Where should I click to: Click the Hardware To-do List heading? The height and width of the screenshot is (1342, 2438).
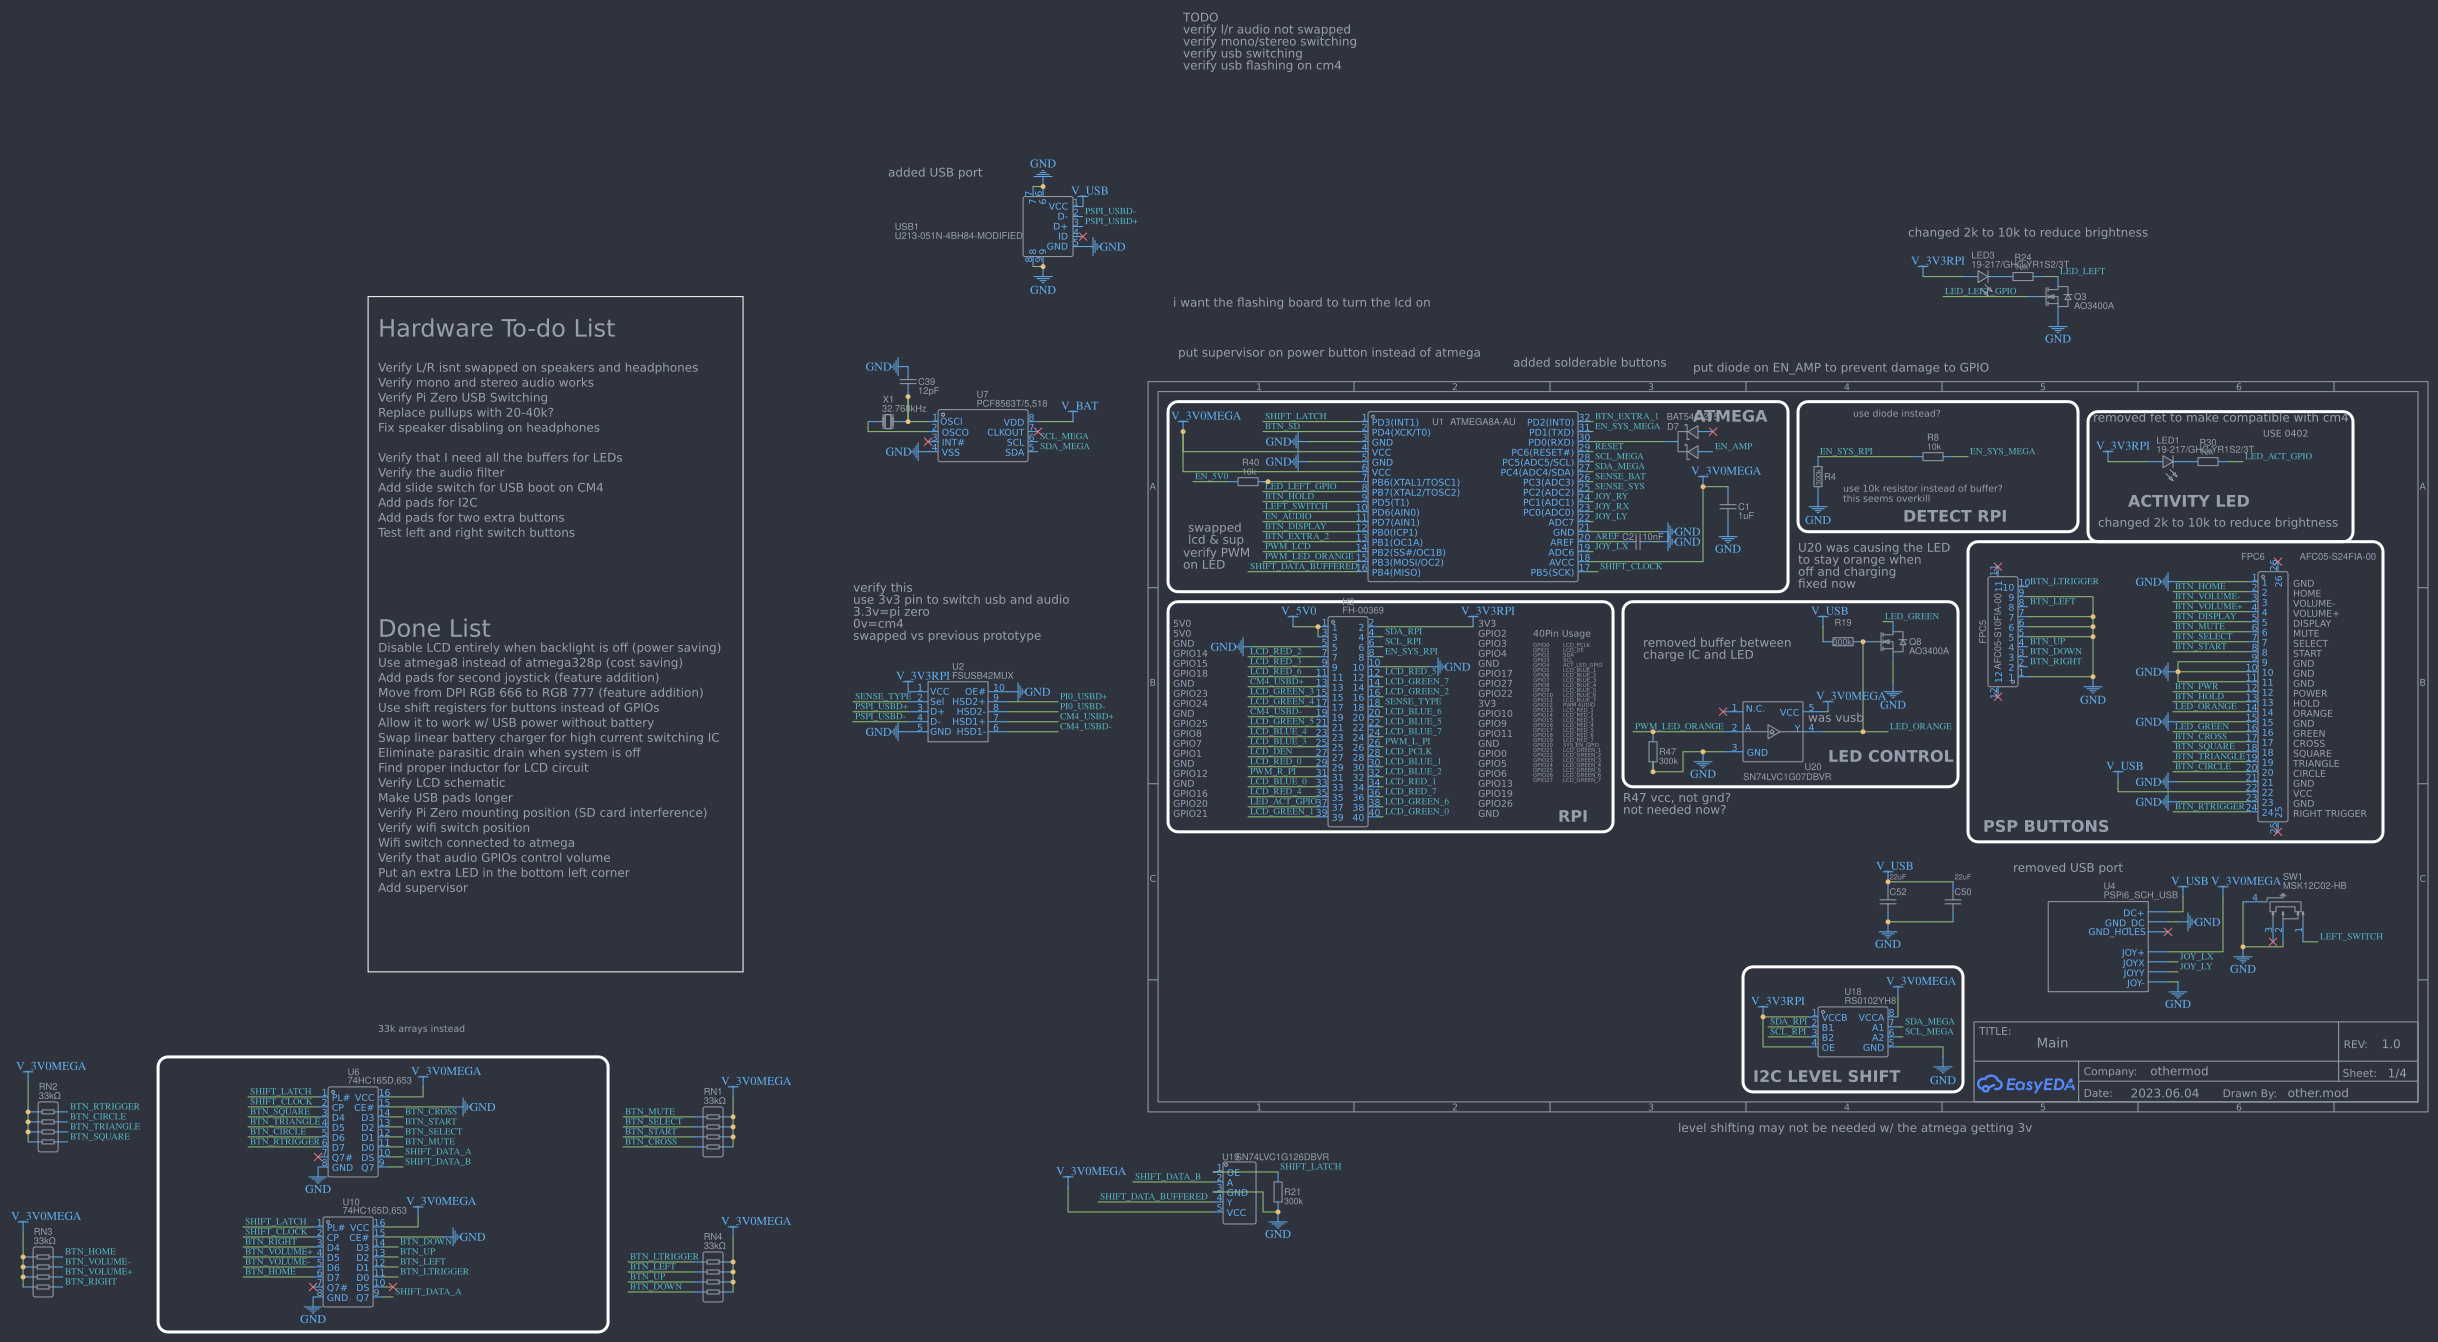click(x=496, y=329)
